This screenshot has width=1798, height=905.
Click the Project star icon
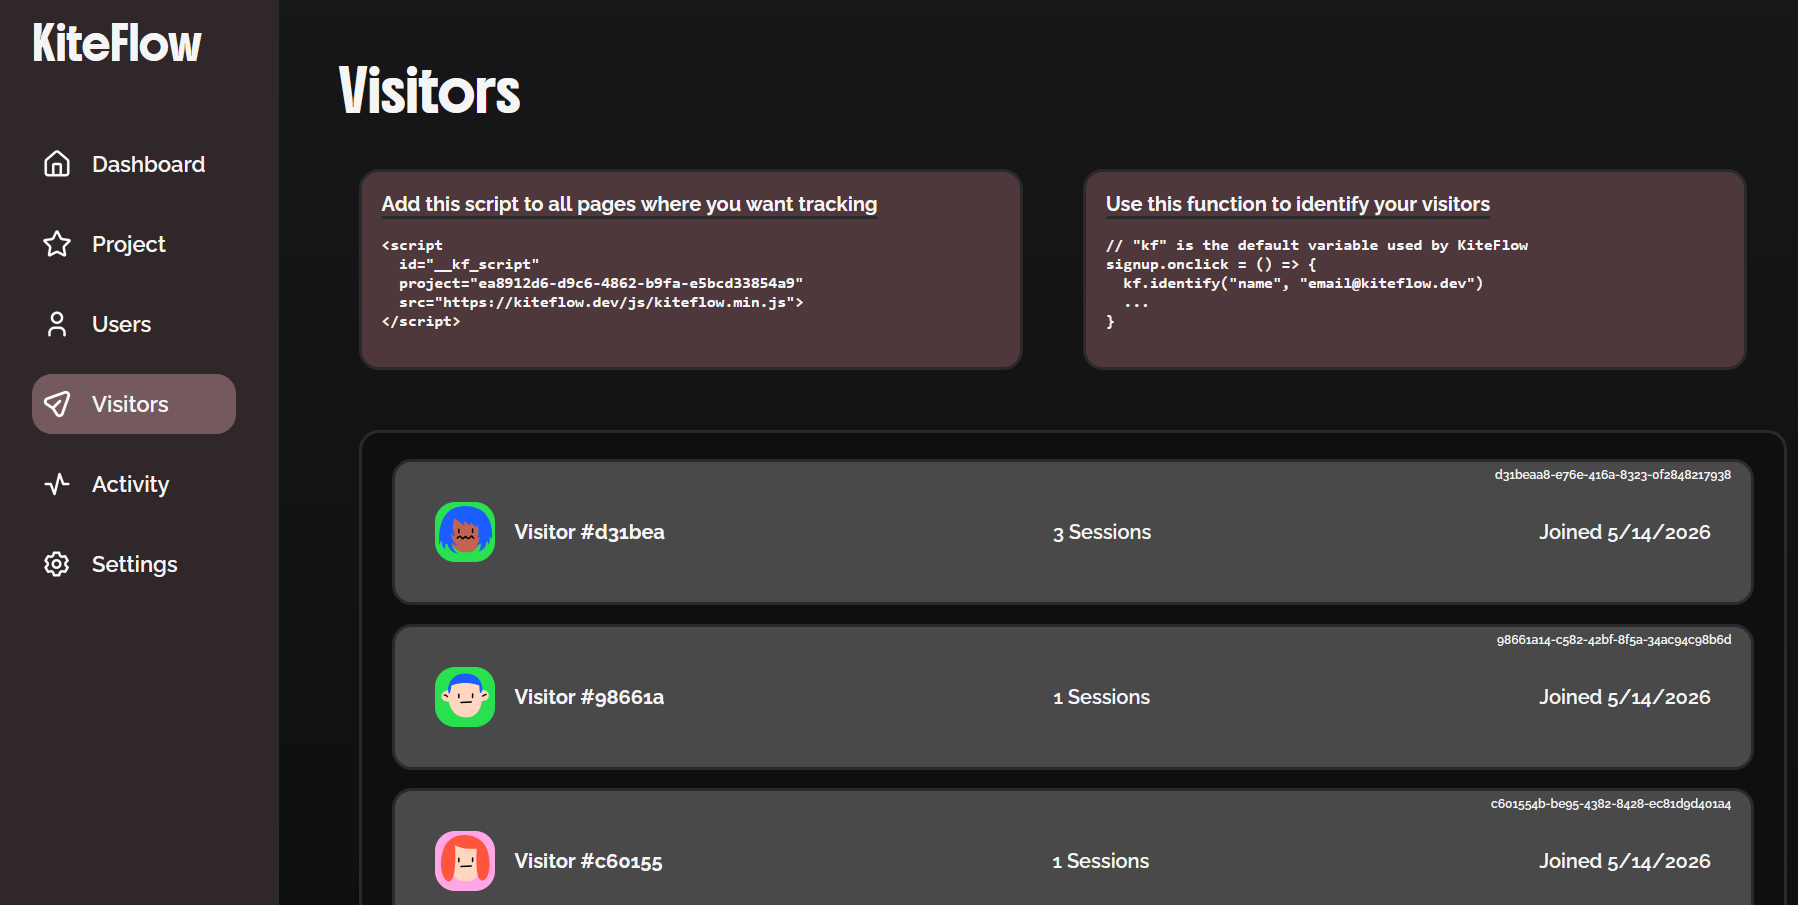point(57,244)
